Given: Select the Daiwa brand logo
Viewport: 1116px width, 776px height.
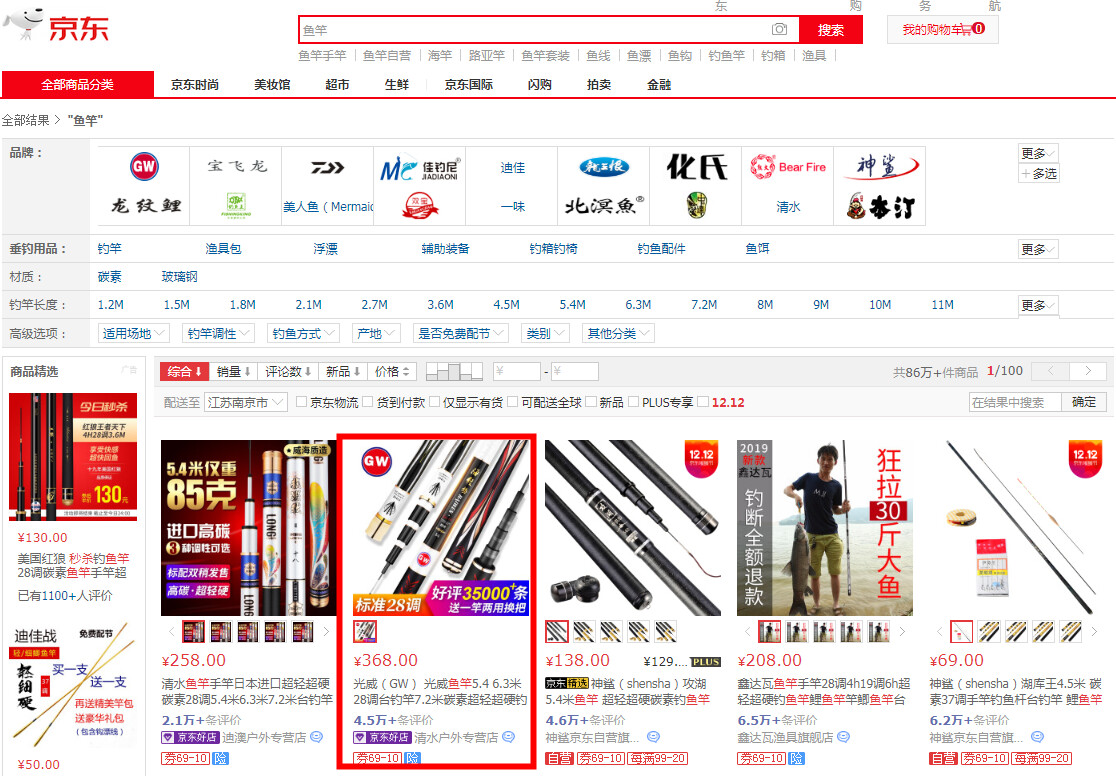Looking at the screenshot, I should (x=327, y=167).
